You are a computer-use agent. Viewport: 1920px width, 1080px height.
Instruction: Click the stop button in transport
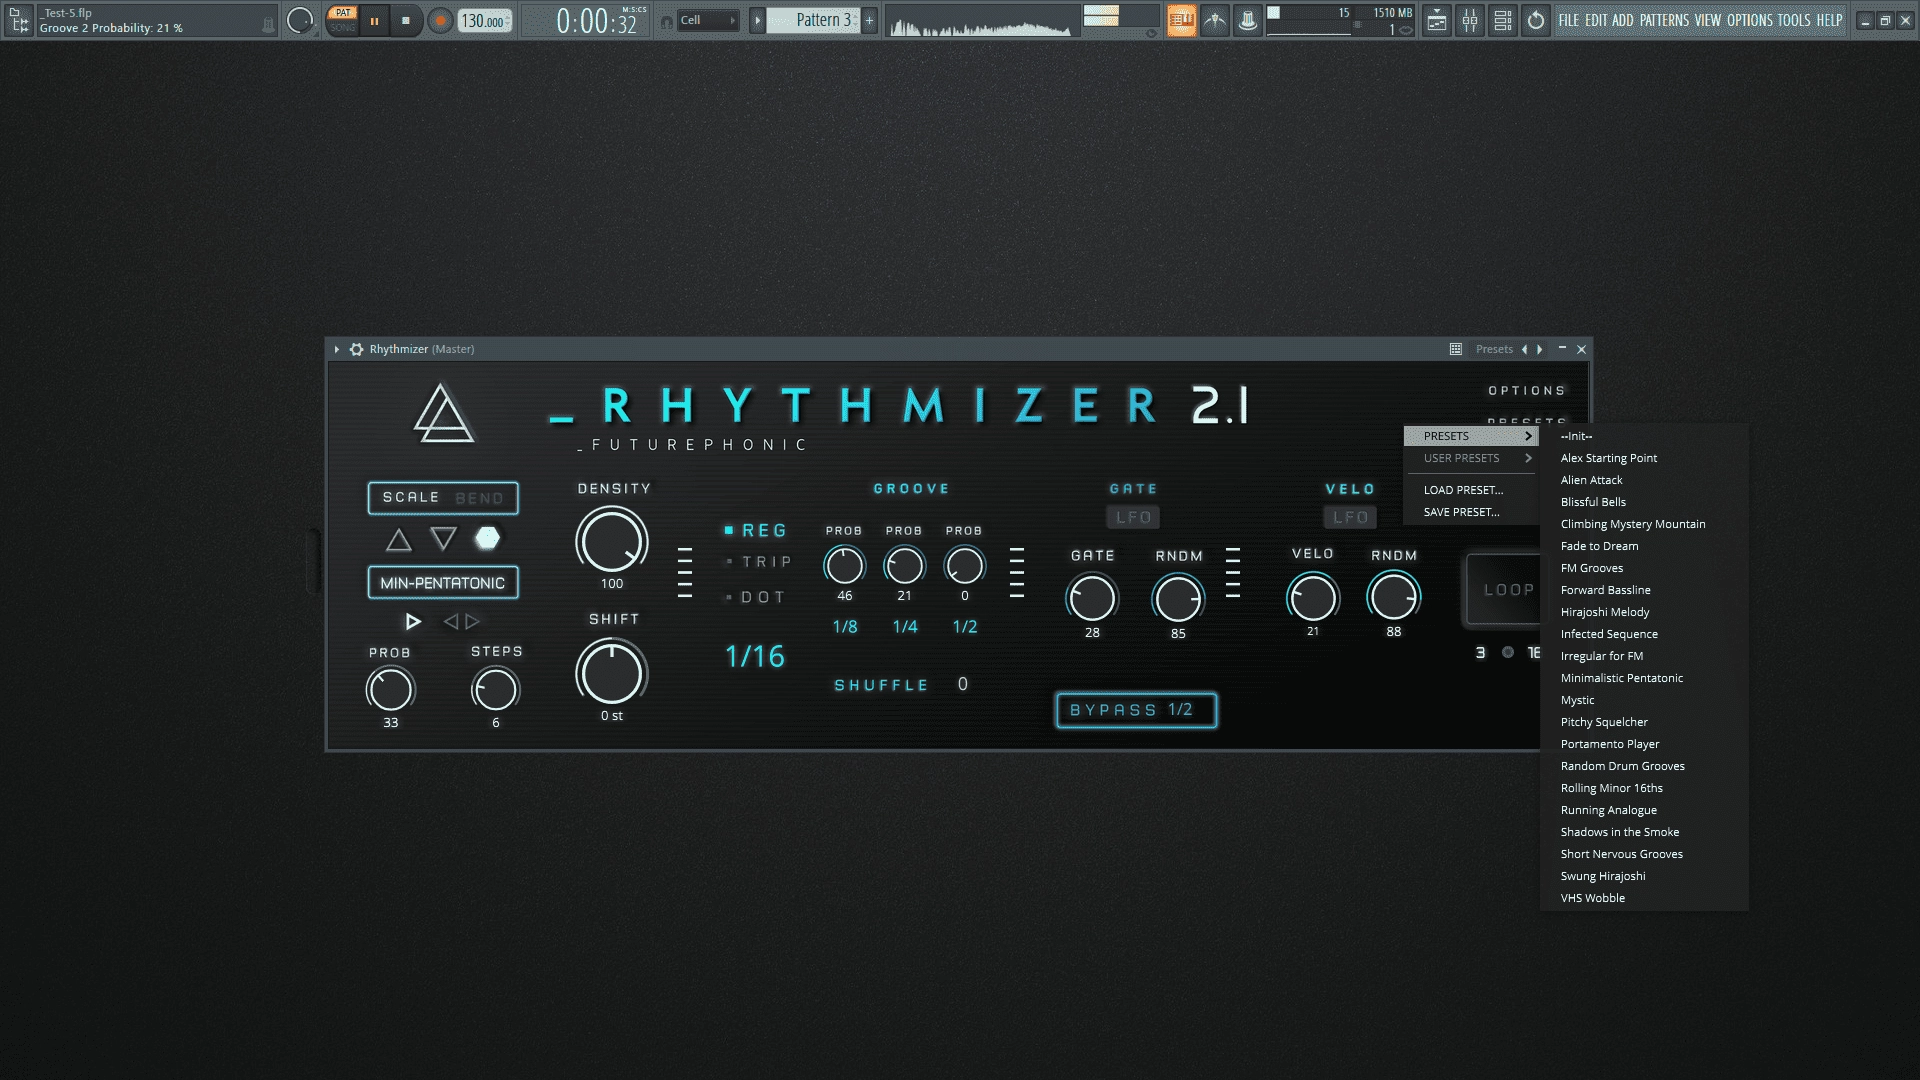406,20
